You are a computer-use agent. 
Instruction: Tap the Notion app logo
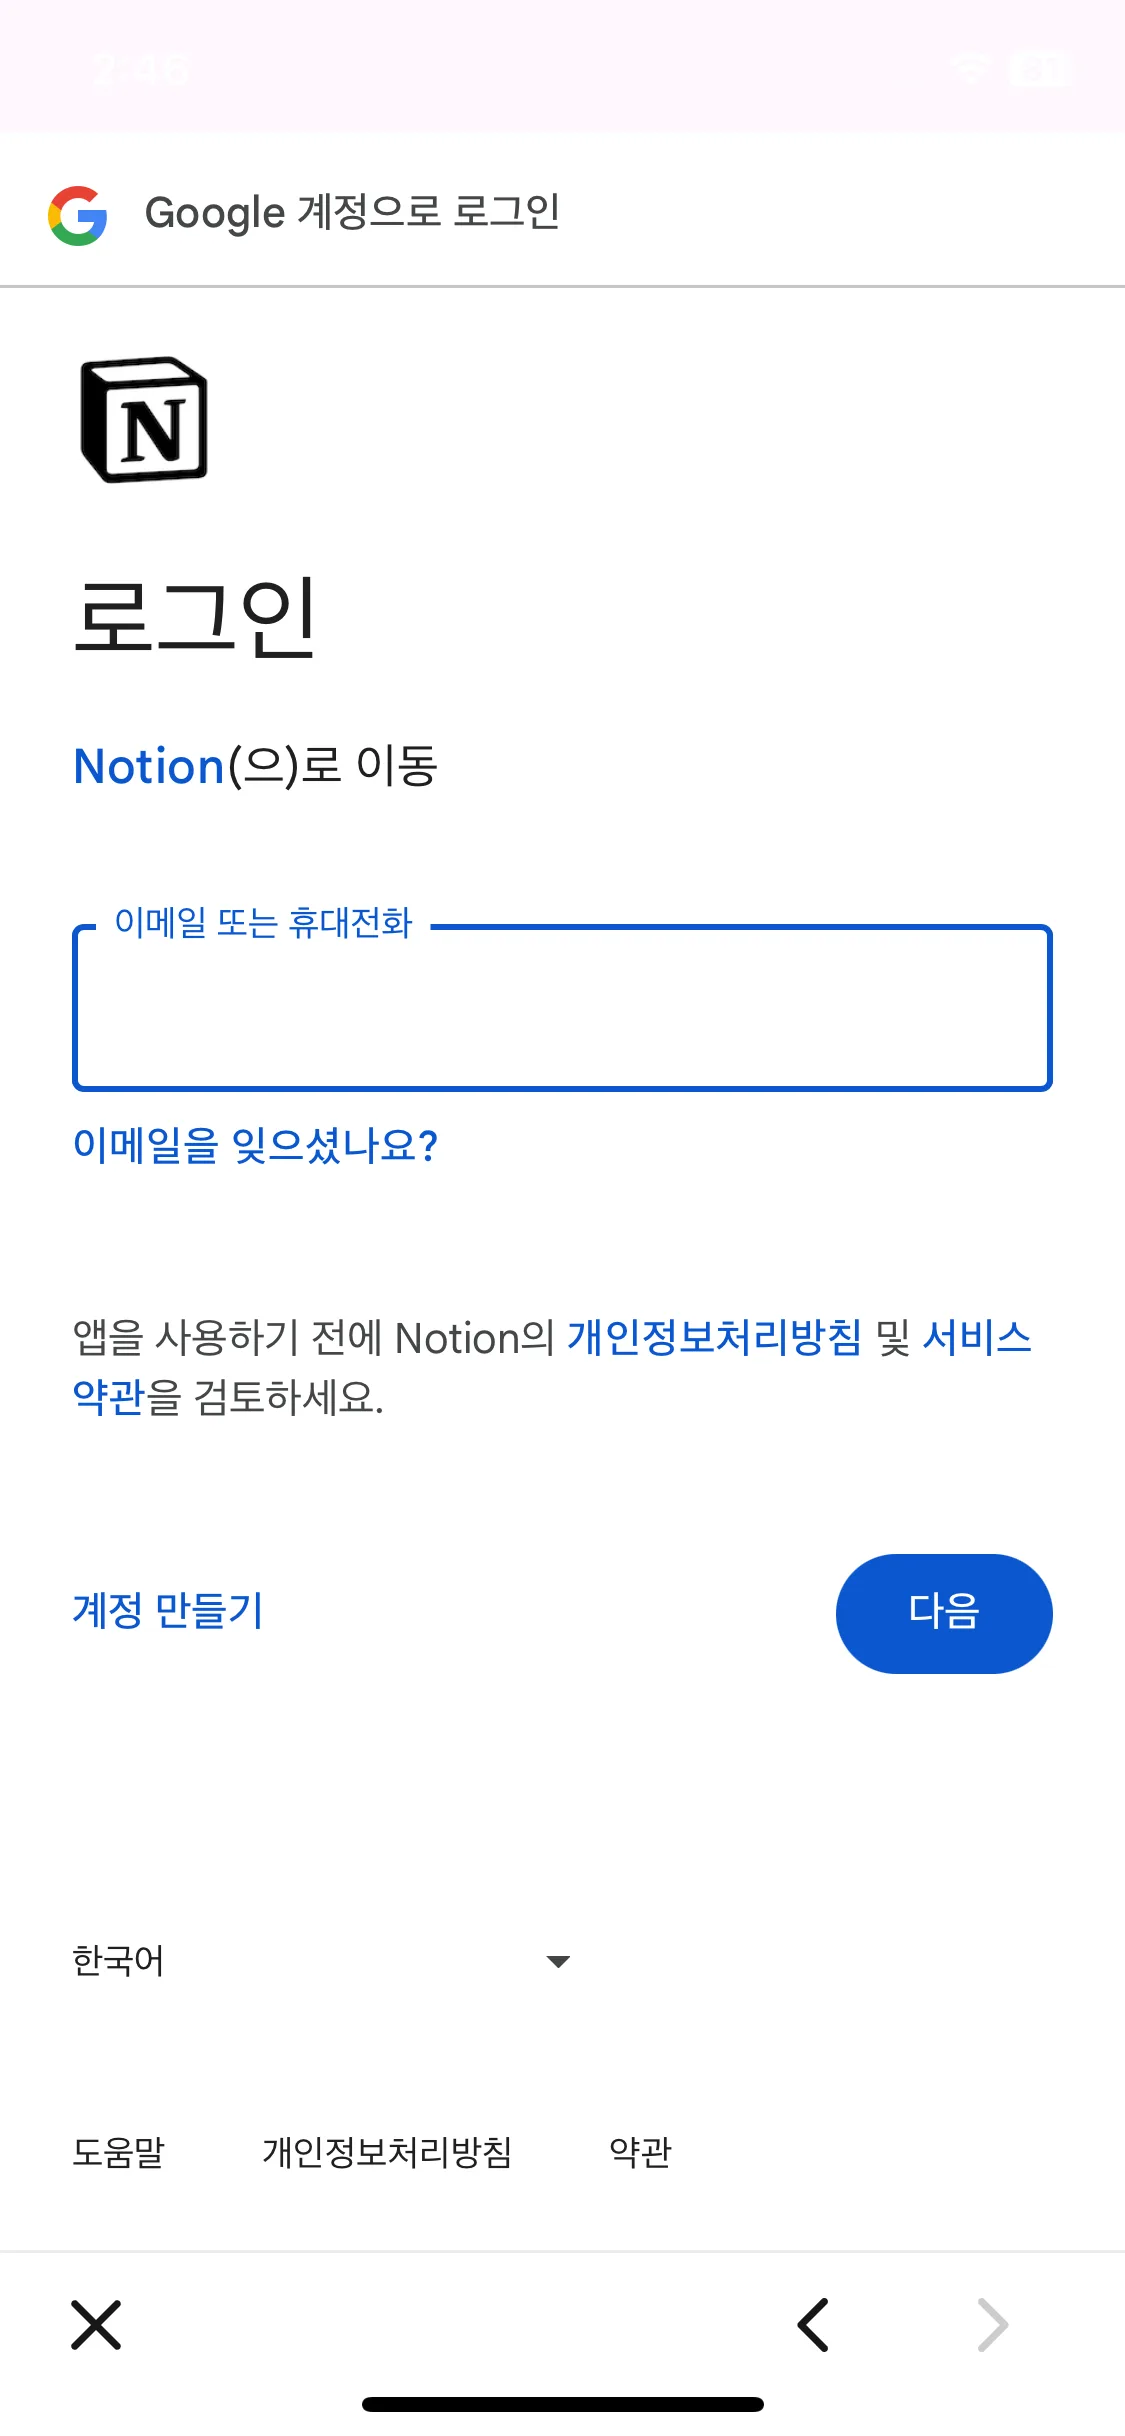(x=144, y=420)
